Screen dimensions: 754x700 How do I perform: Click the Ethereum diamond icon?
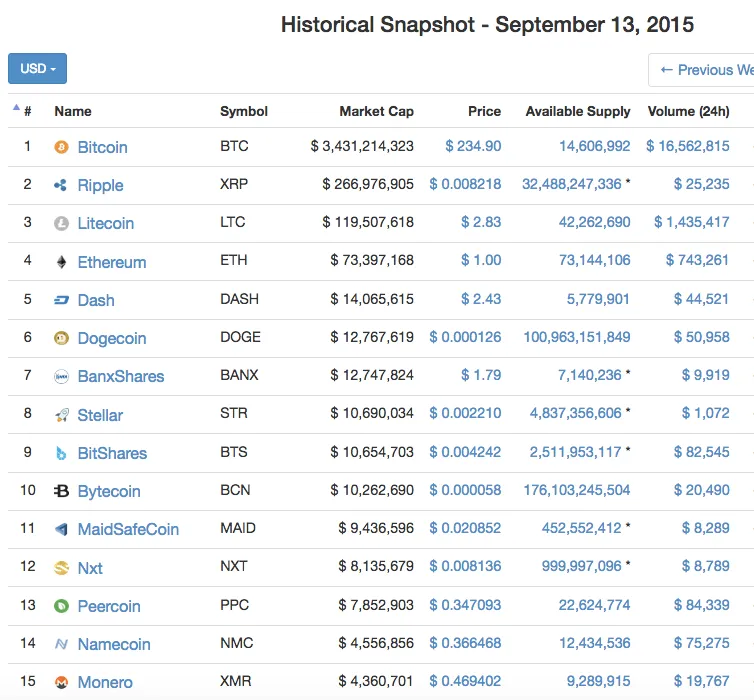pos(61,262)
